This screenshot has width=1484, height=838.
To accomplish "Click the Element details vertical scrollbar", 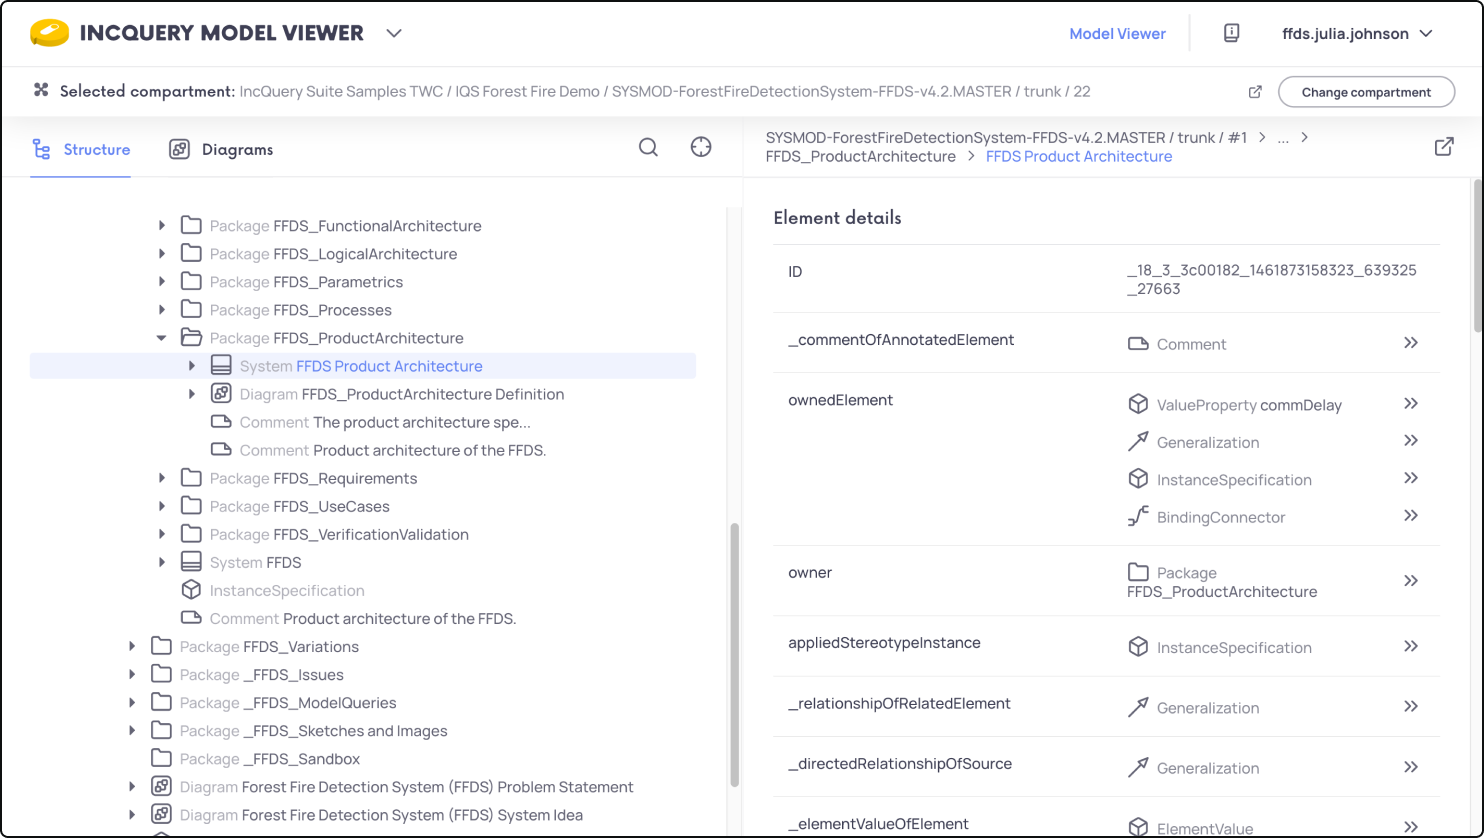I will coord(1477,255).
